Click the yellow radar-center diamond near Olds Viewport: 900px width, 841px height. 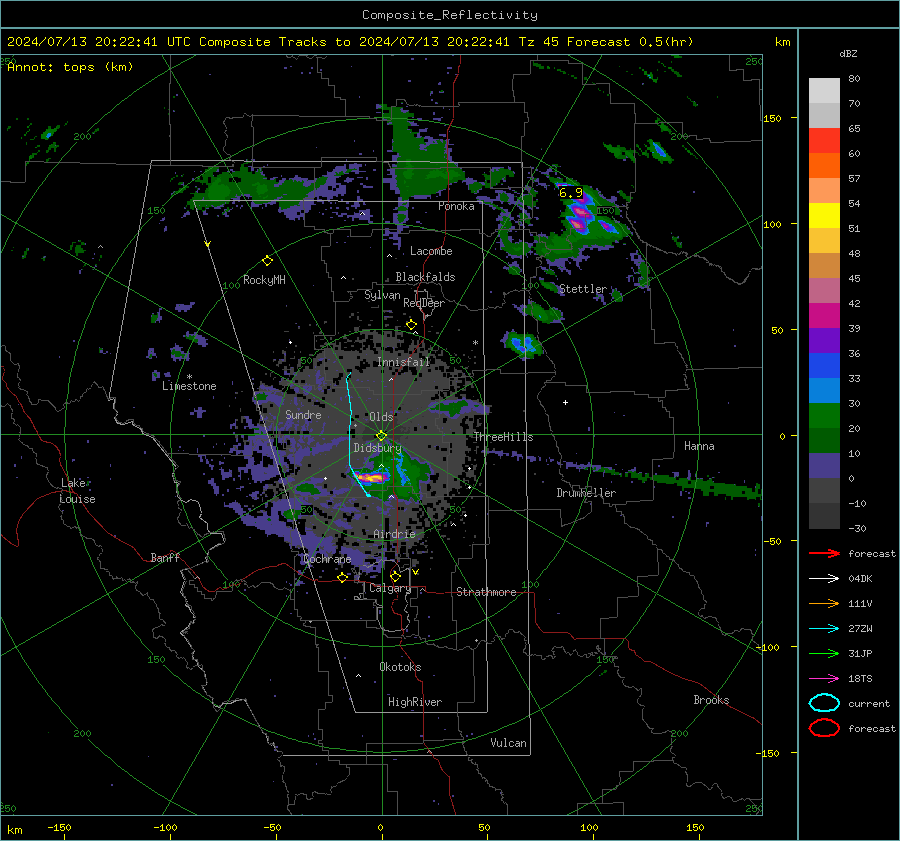[382, 436]
